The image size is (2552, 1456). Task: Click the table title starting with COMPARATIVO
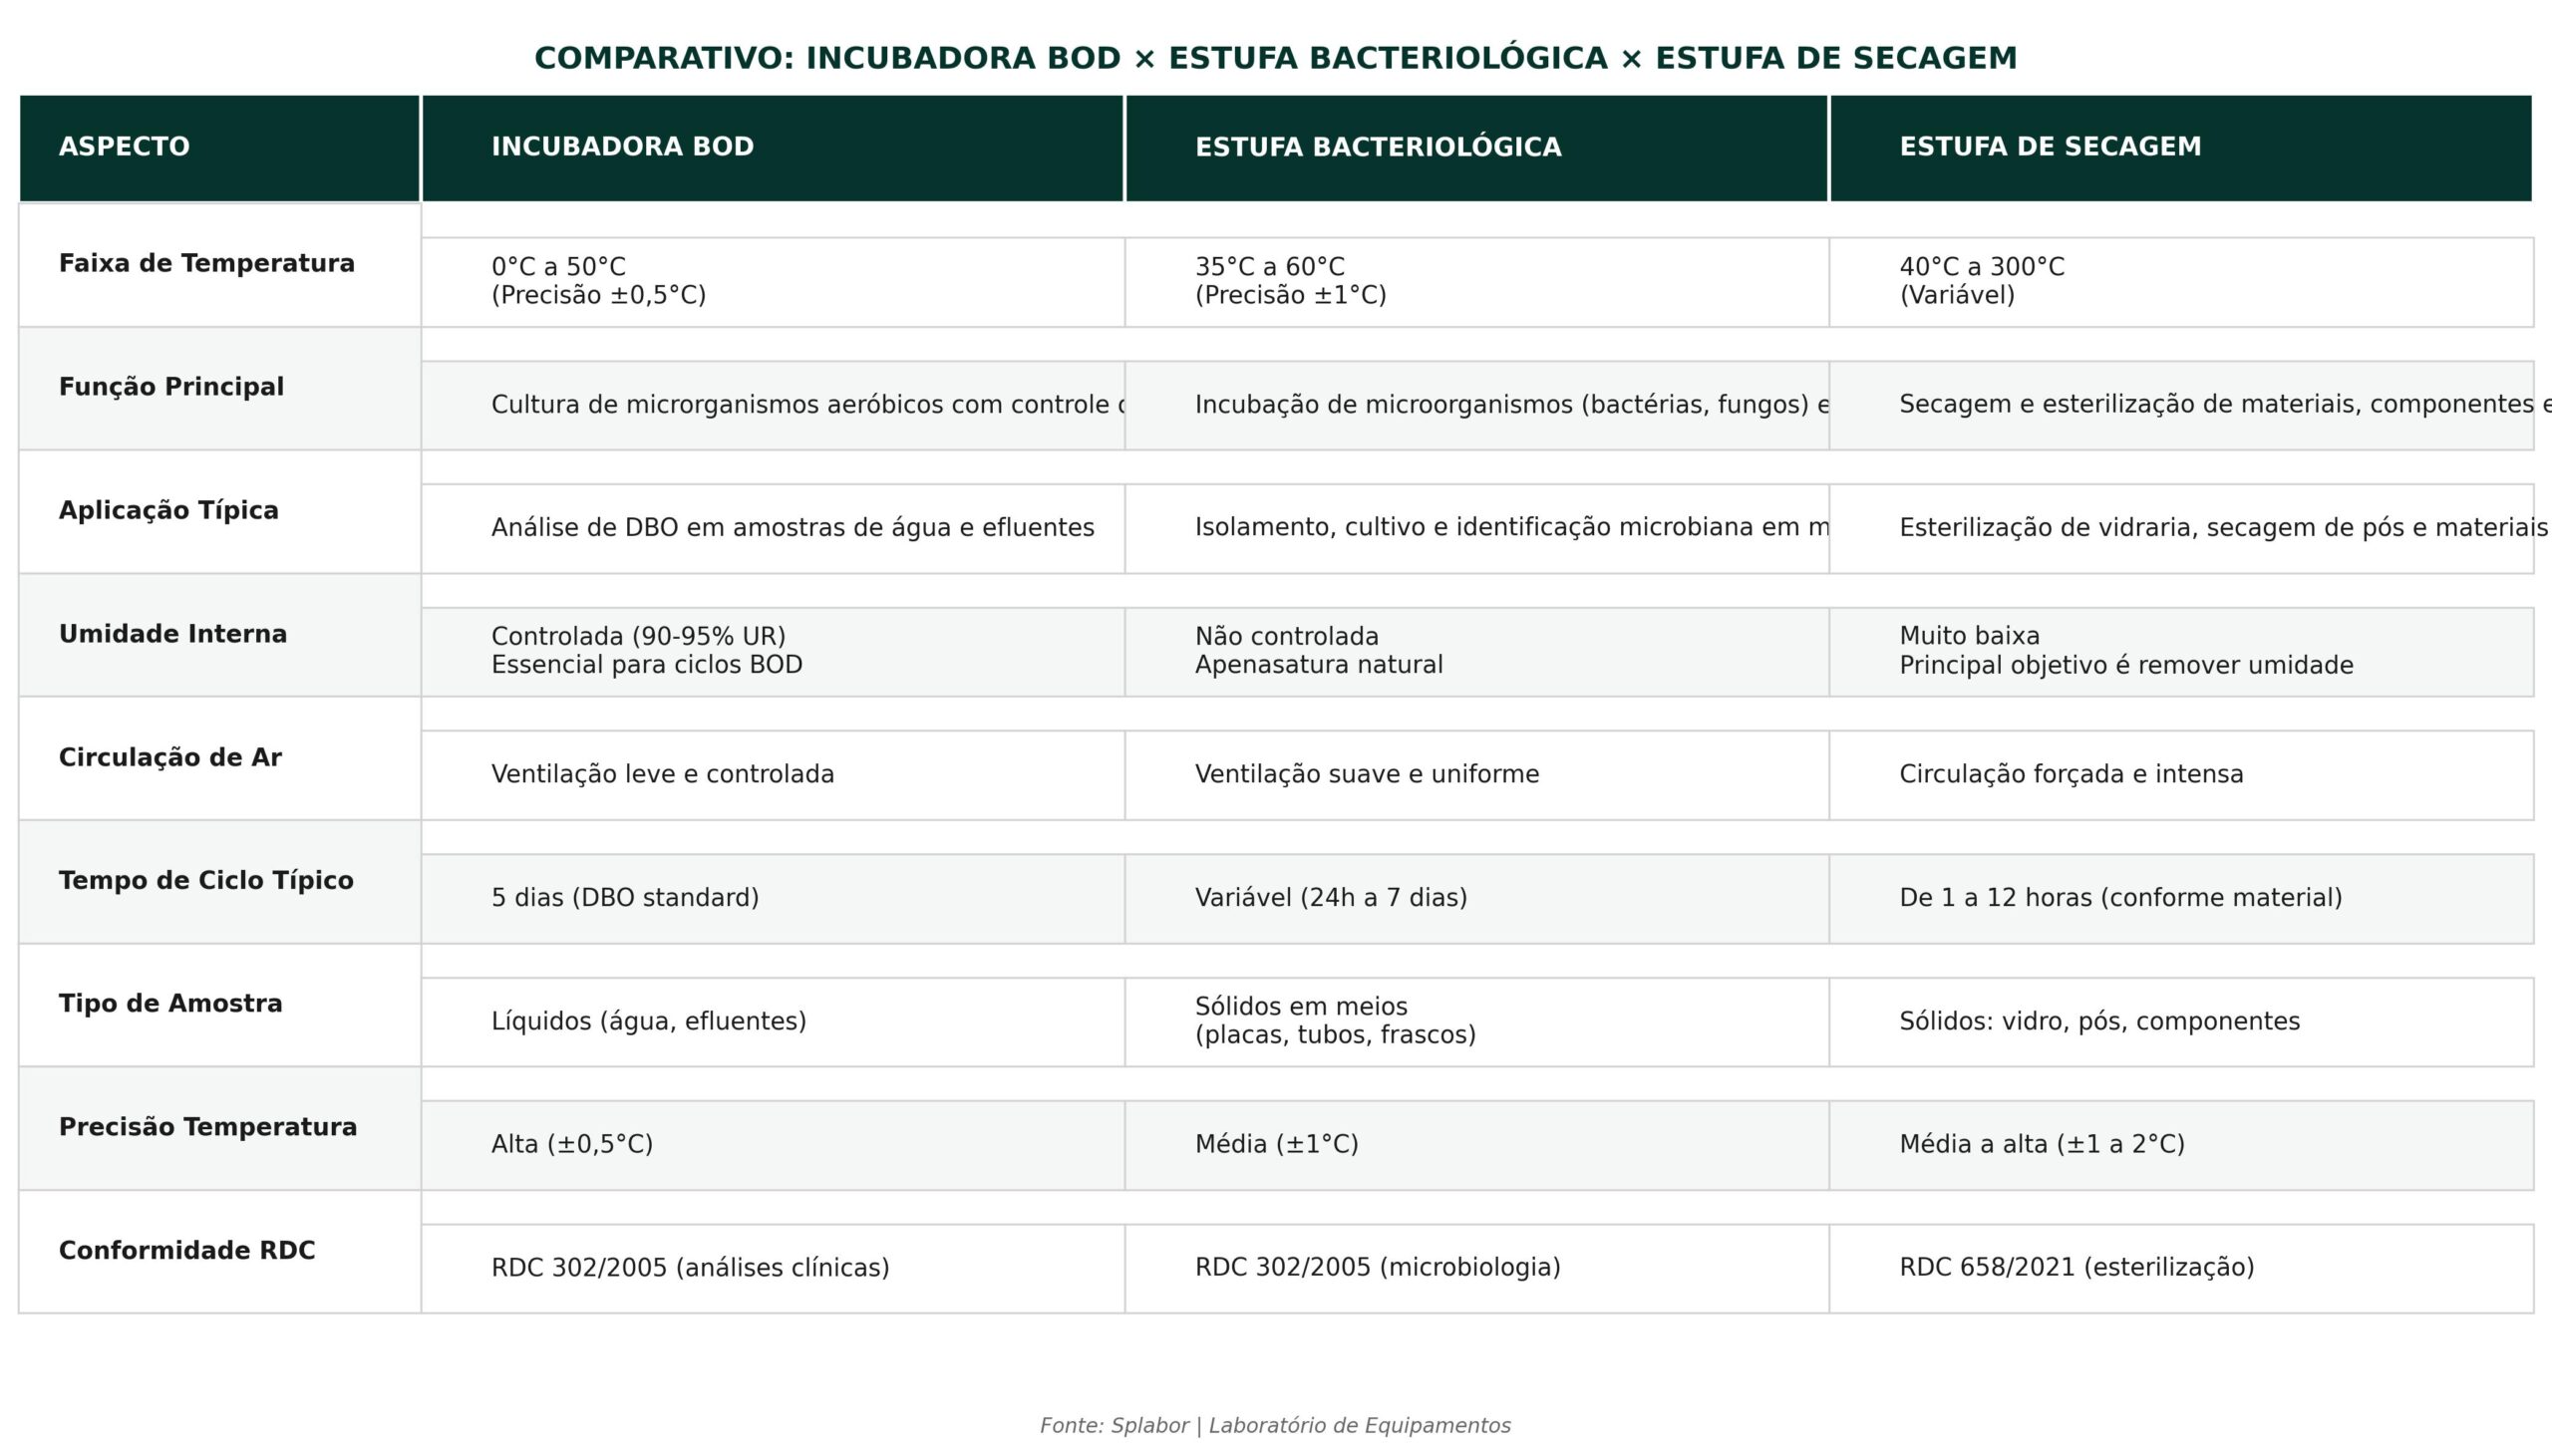1276,58
